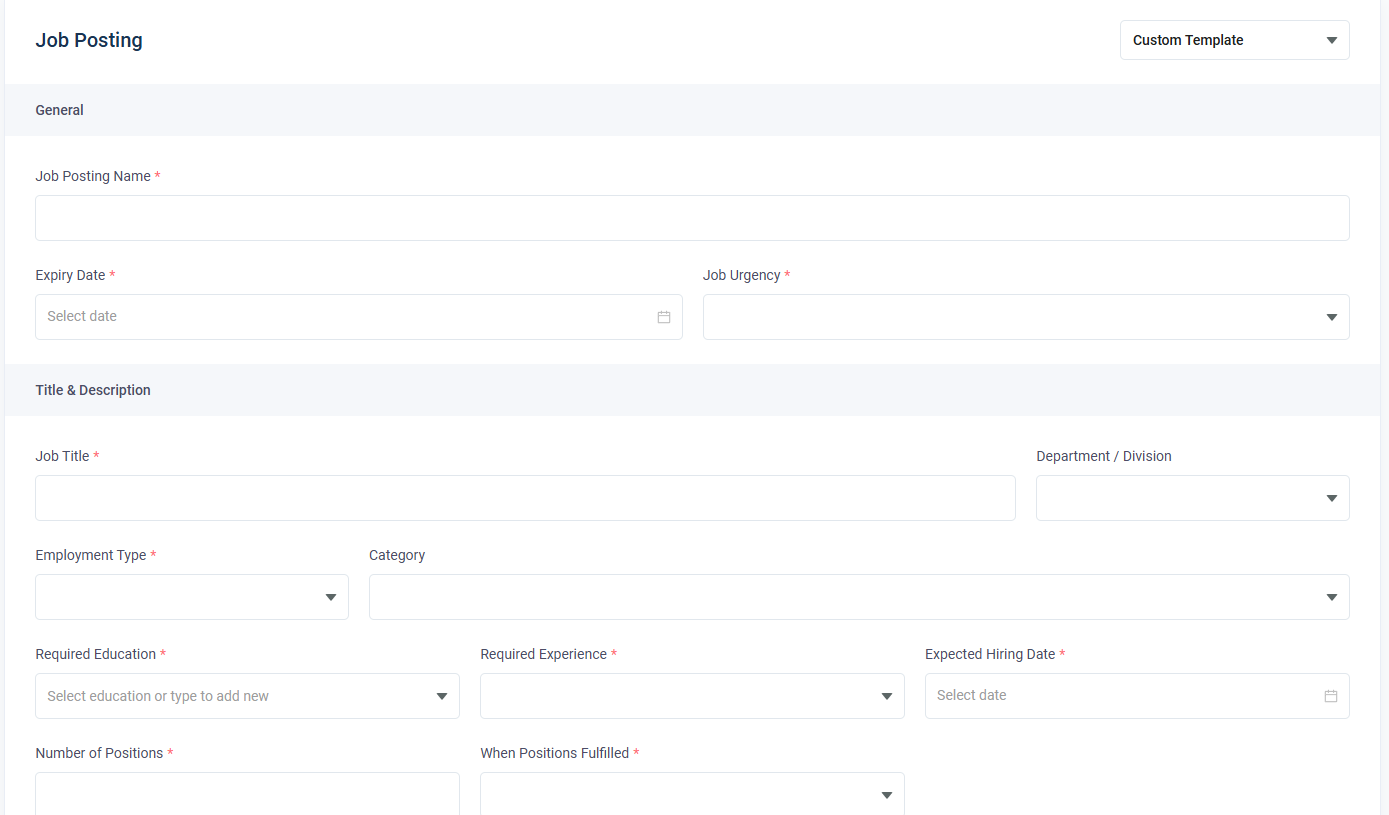Open the When Positions Fulfilled dropdown
Screen dimensions: 1389x815
(x=692, y=794)
